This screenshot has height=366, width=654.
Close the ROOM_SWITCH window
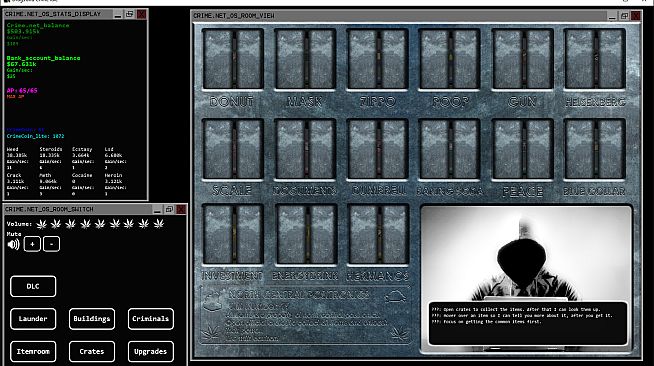pyautogui.click(x=181, y=209)
